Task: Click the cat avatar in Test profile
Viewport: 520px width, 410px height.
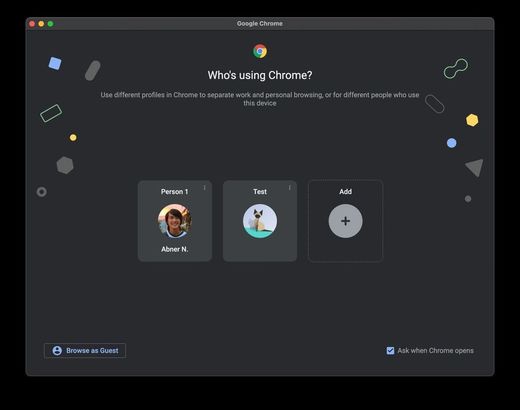Action: click(260, 221)
